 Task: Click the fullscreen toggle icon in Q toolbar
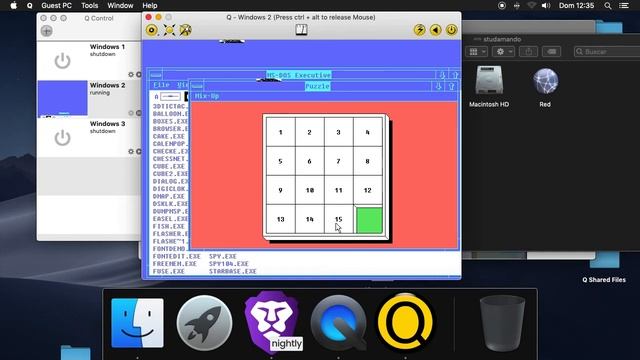[169, 30]
